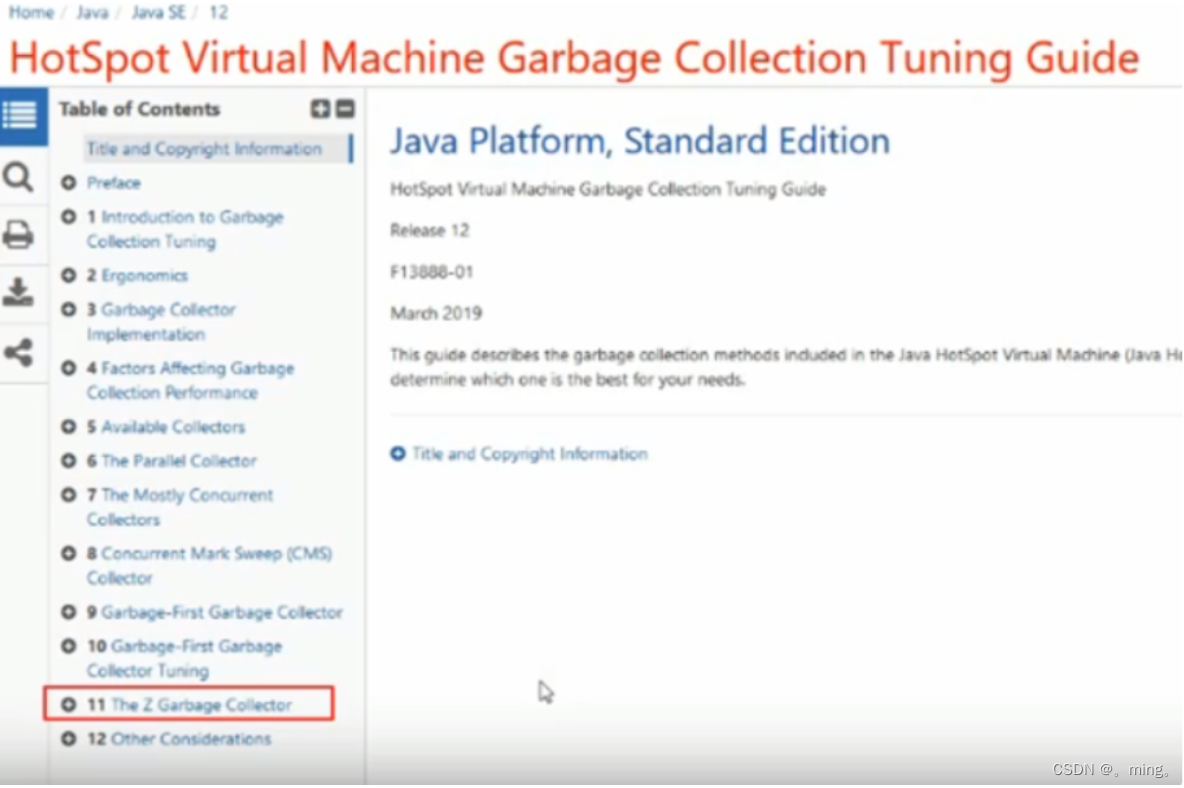Image resolution: width=1184 pixels, height=788 pixels.
Task: Expand chapter 1 Introduction to Garbage Collection Tuning
Action: (69, 217)
